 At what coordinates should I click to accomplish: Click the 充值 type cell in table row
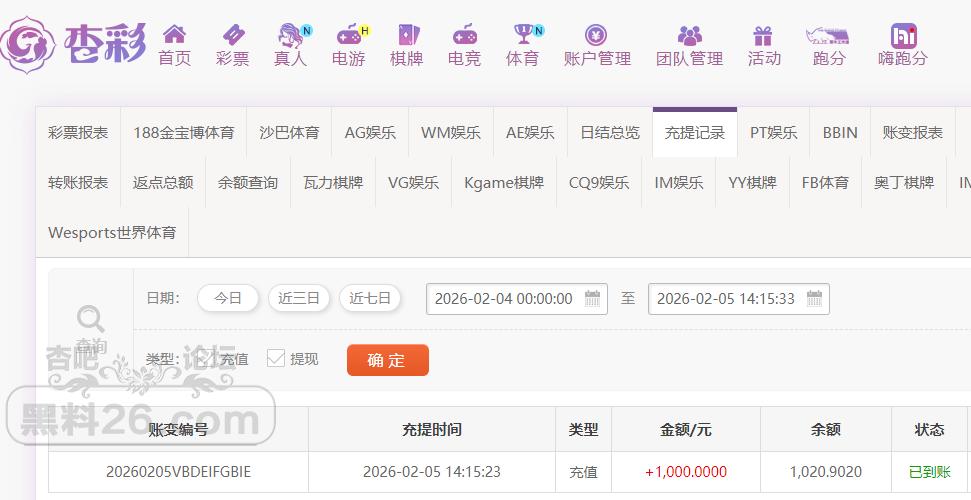point(583,472)
